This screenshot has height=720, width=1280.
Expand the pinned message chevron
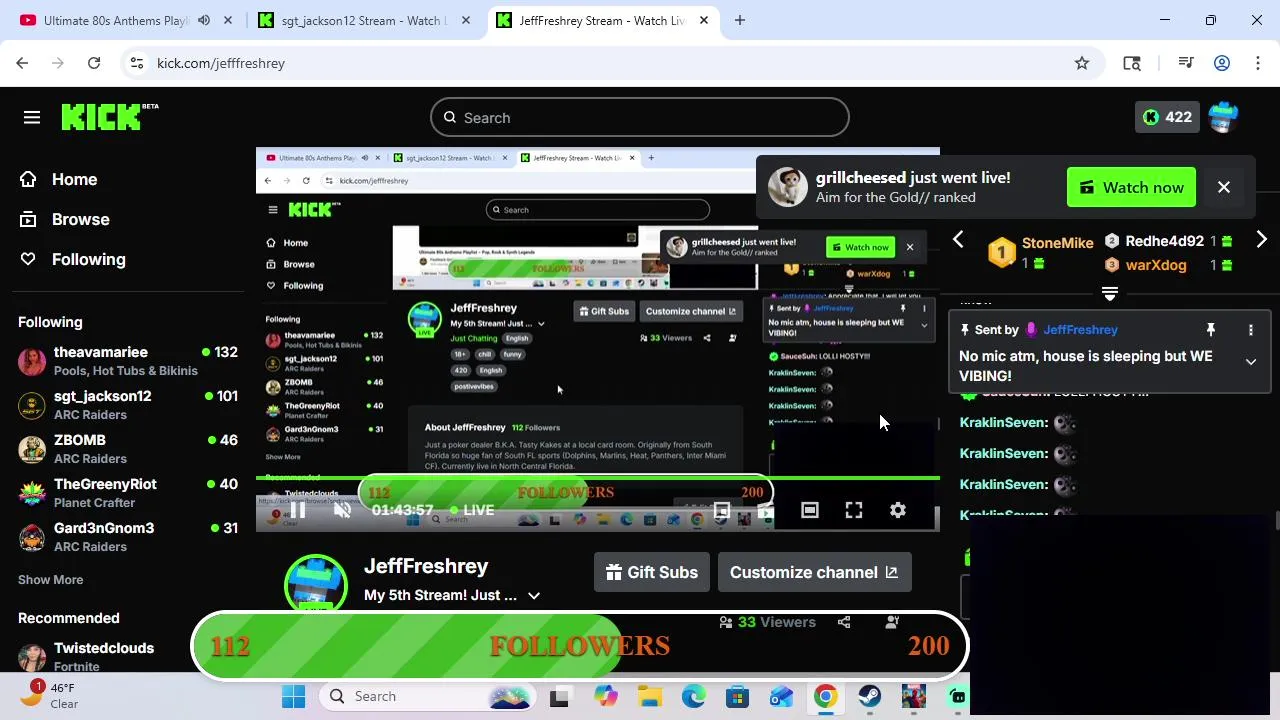1251,362
